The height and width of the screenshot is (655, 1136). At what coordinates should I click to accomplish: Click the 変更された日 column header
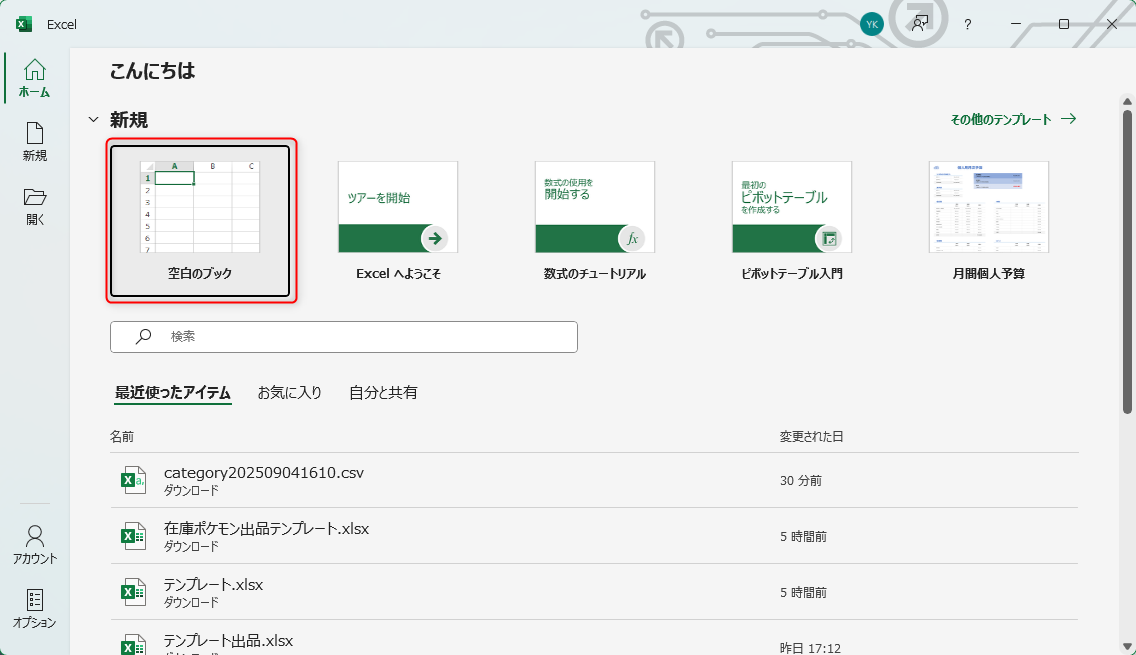[x=811, y=436]
